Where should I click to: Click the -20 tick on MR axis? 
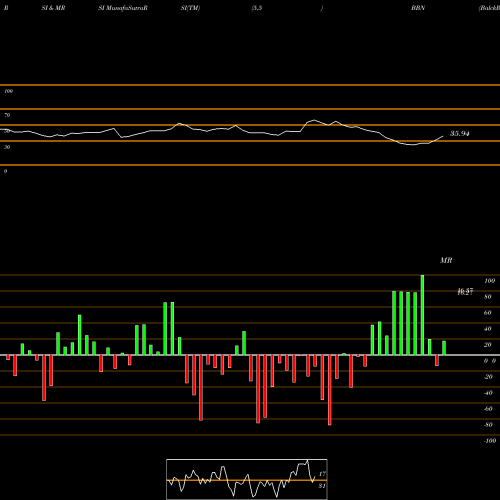click(488, 377)
